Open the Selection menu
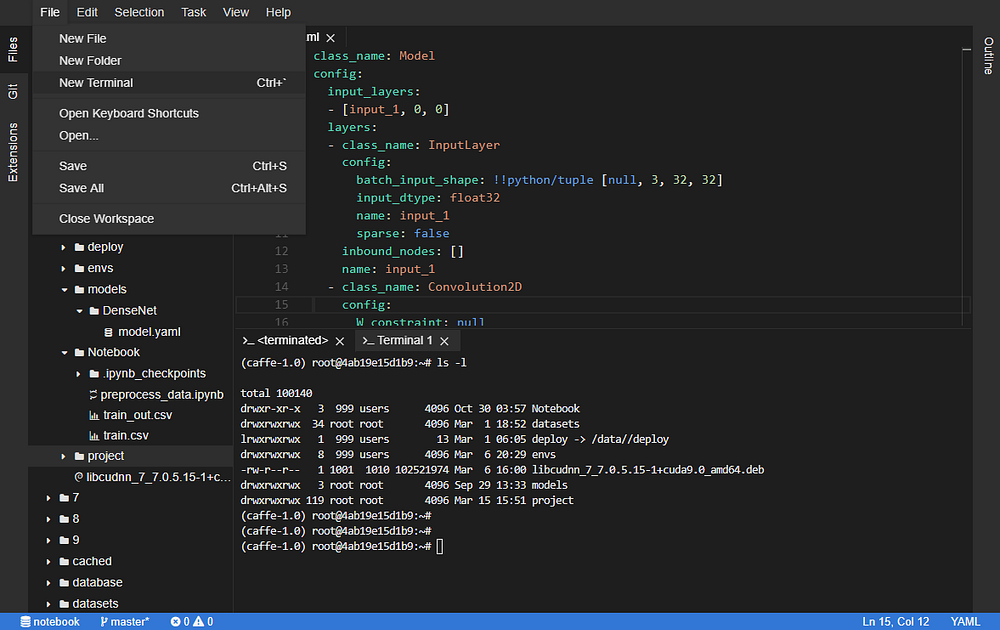The height and width of the screenshot is (630, 1000). [139, 12]
